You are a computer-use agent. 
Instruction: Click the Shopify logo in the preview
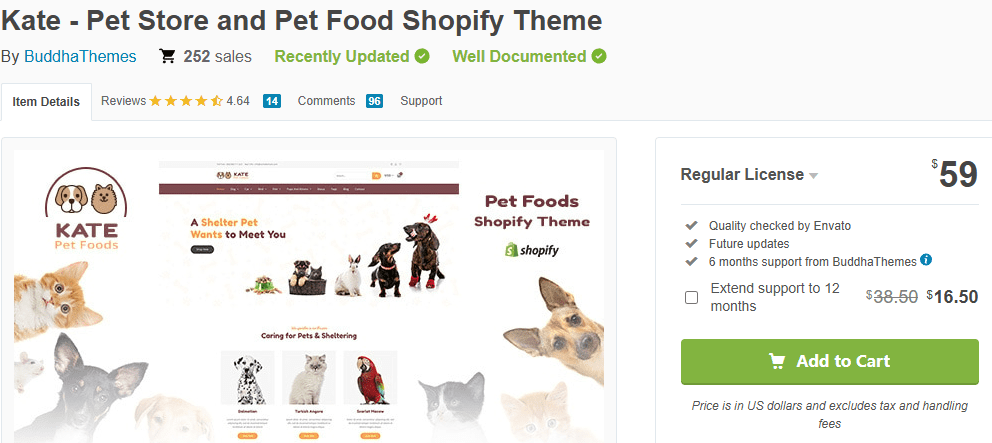pos(531,249)
